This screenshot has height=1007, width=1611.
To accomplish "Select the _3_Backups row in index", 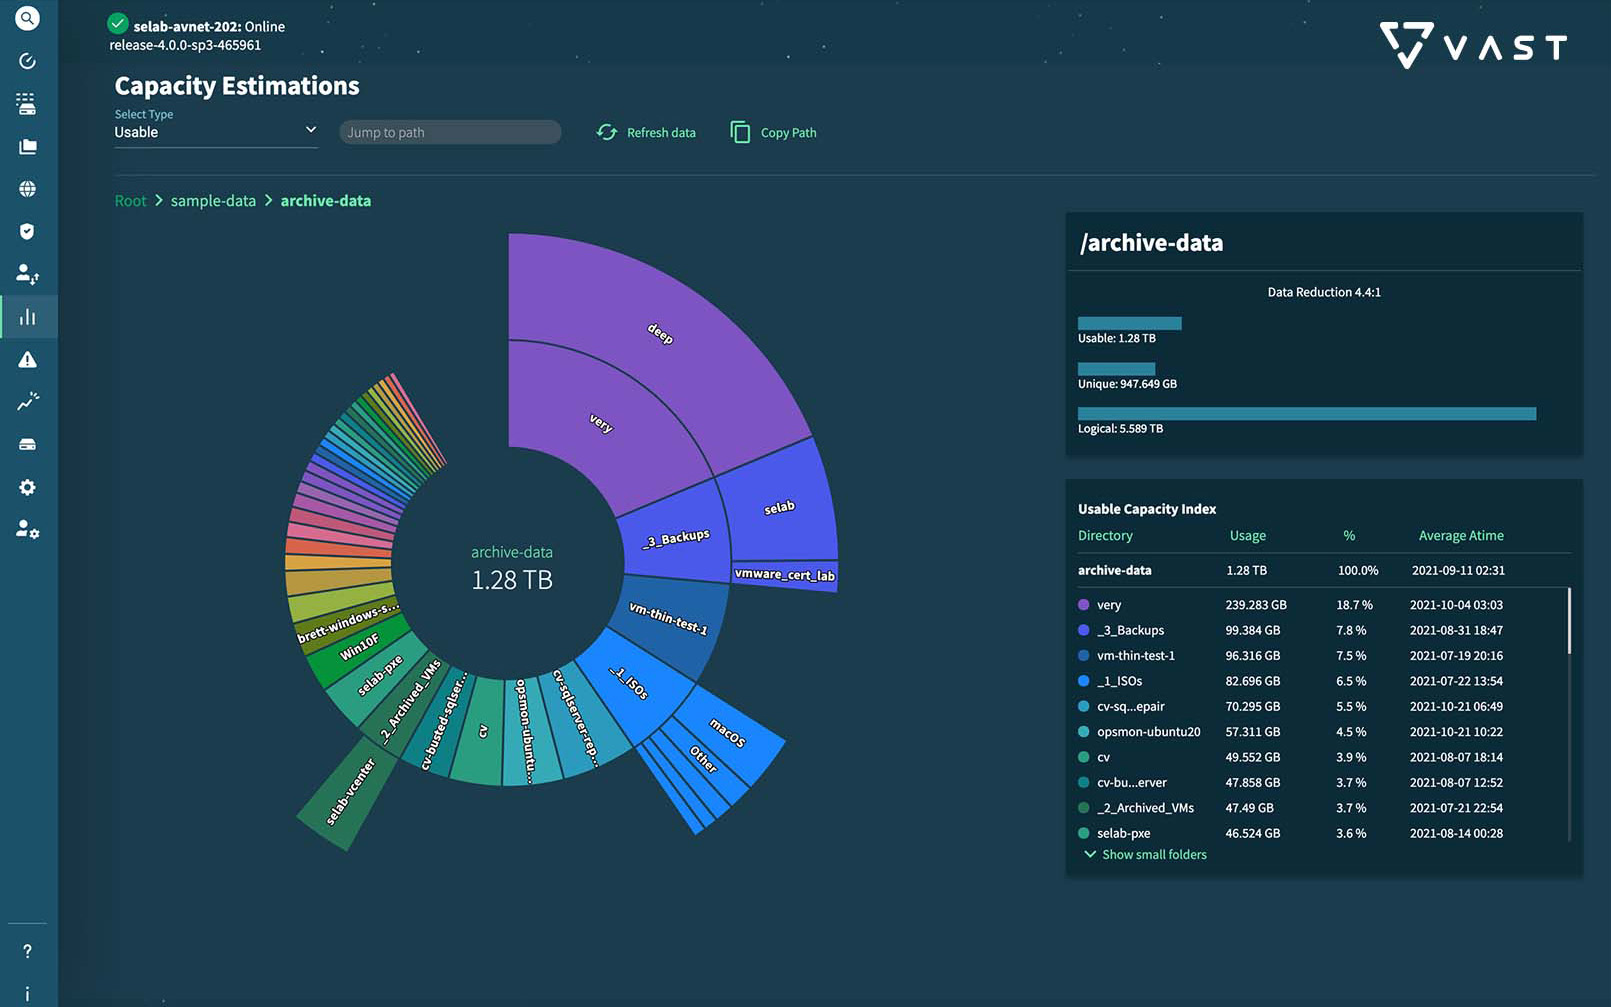I will click(1130, 630).
